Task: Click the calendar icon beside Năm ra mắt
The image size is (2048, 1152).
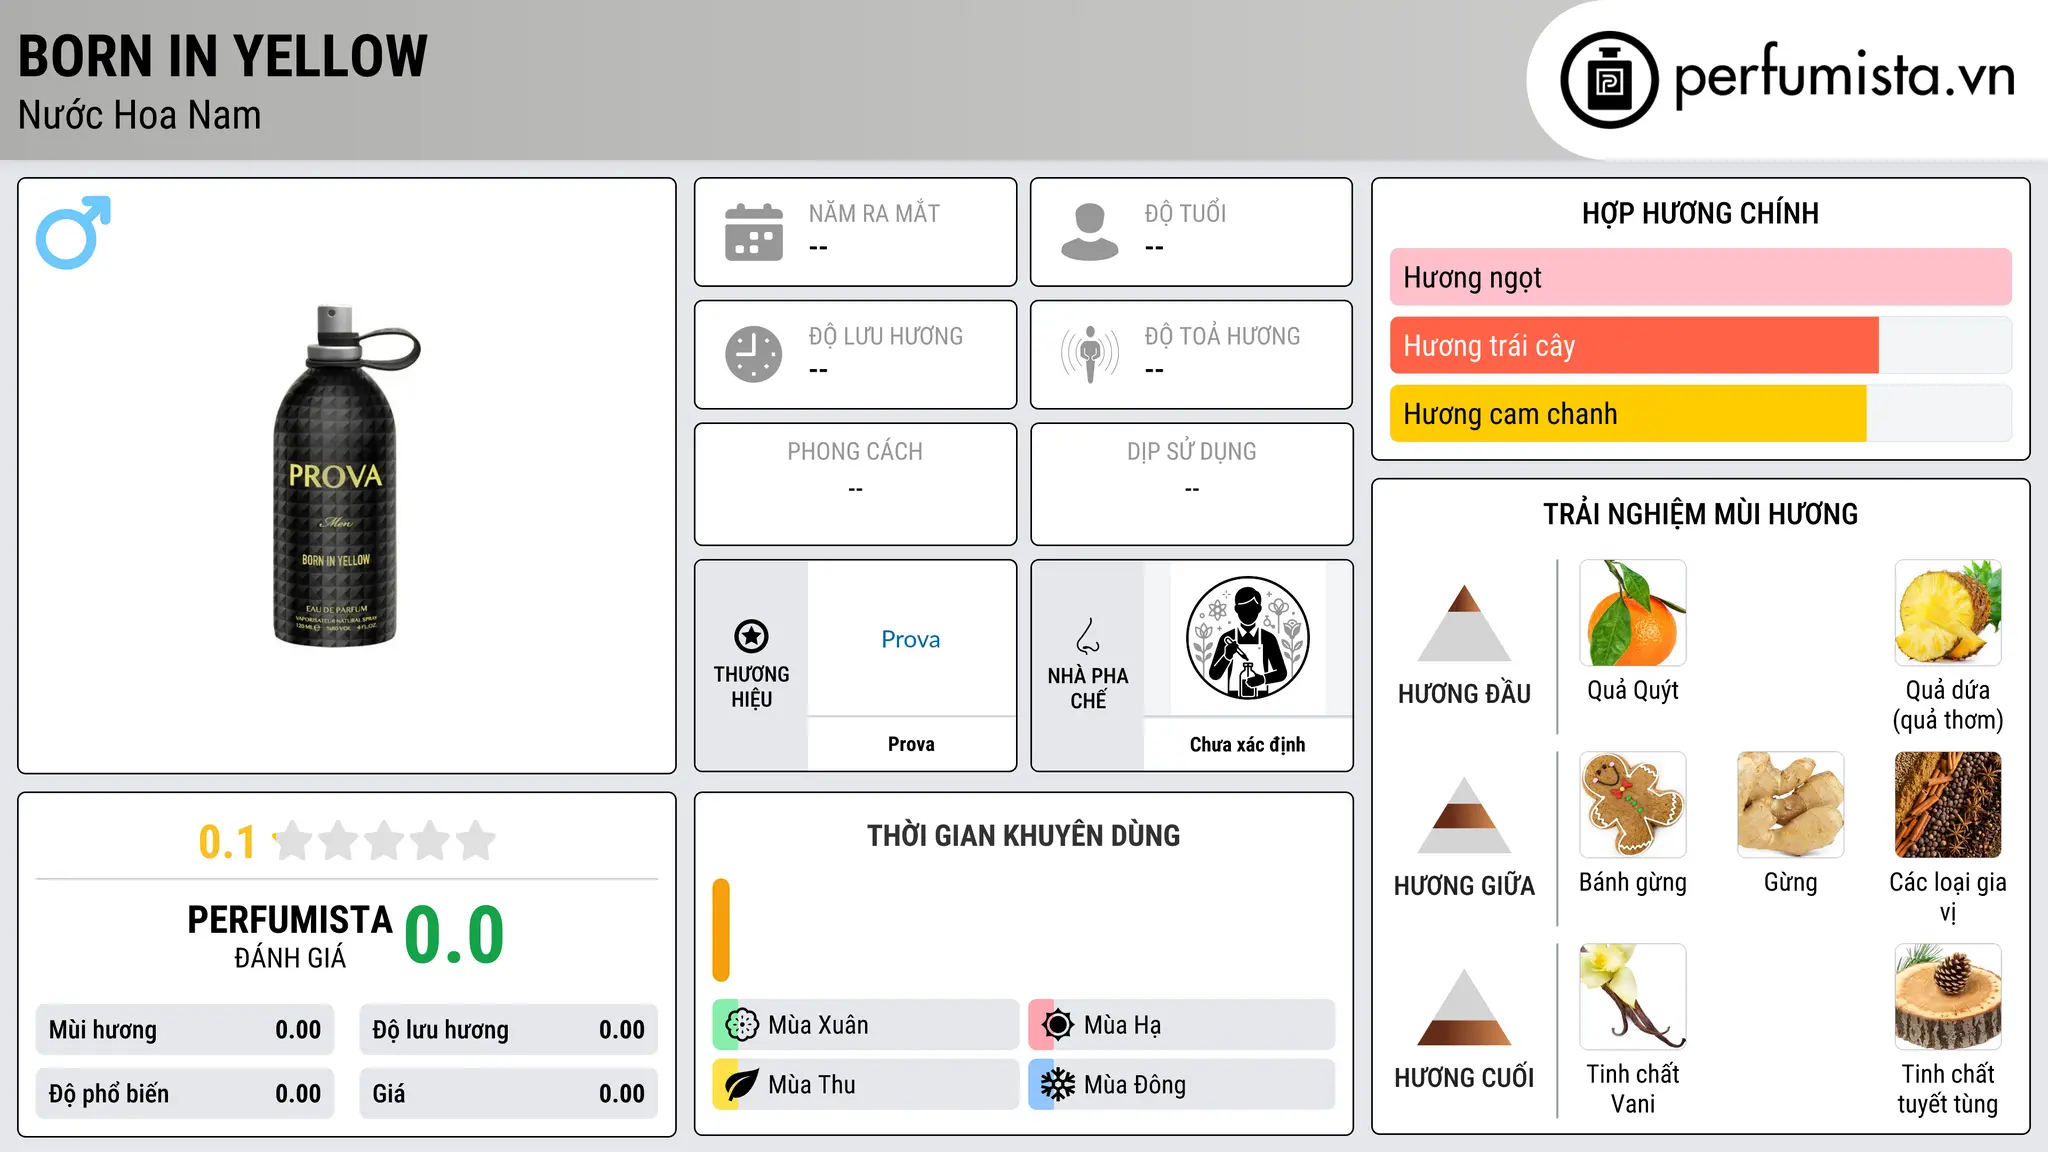Action: (754, 232)
